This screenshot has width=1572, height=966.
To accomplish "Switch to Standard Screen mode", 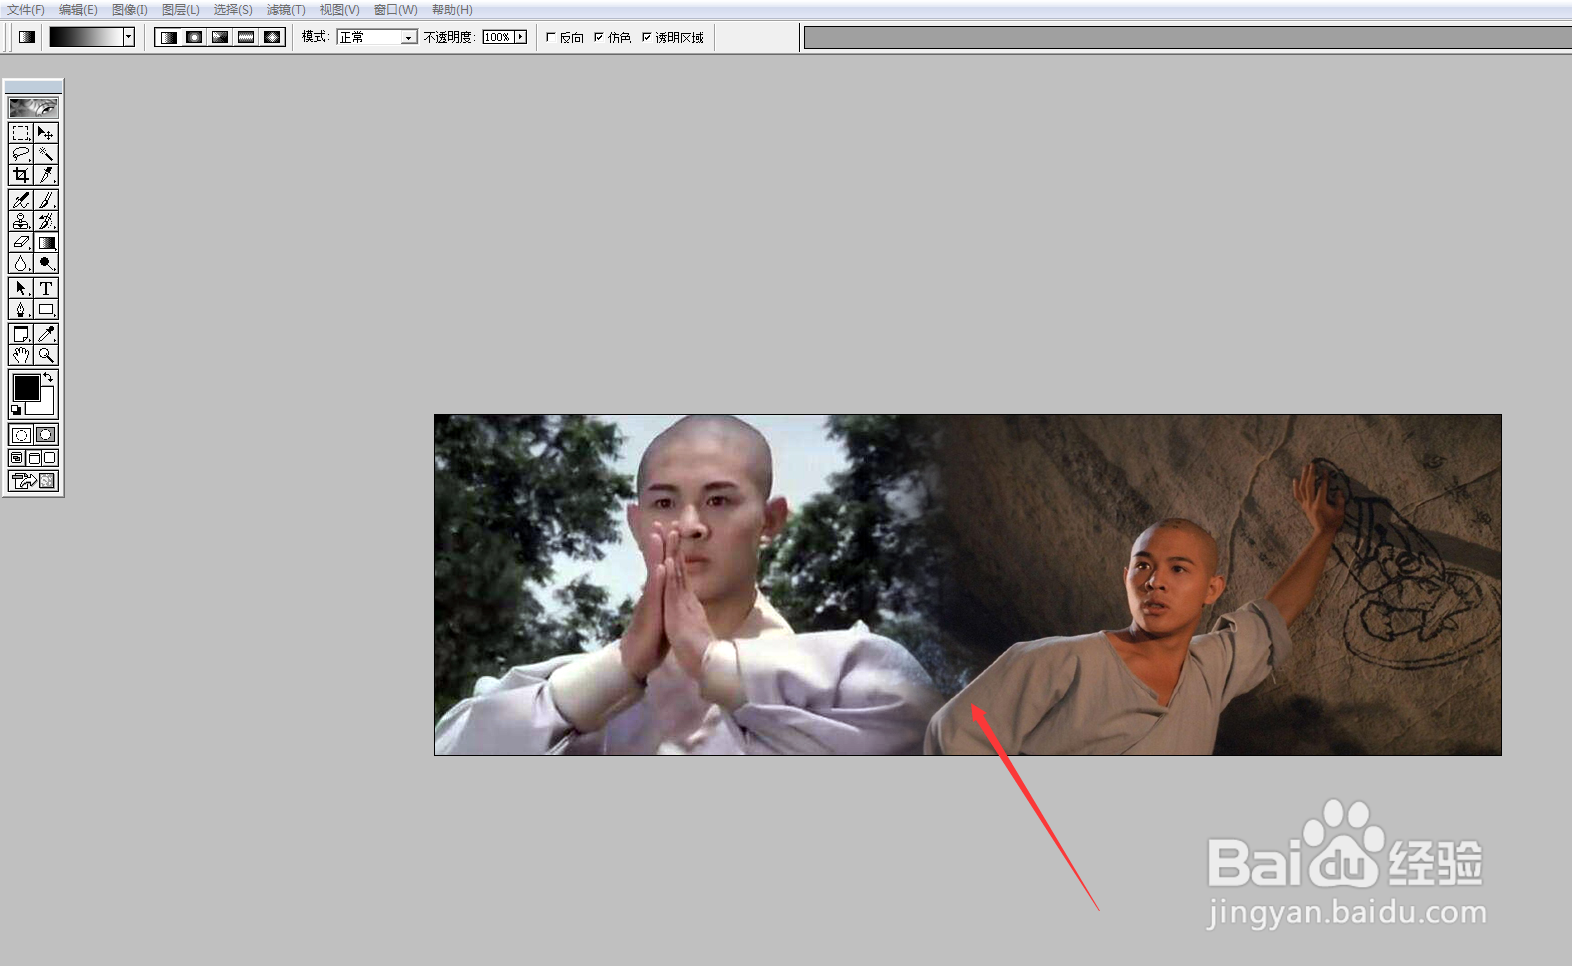I will pos(17,458).
